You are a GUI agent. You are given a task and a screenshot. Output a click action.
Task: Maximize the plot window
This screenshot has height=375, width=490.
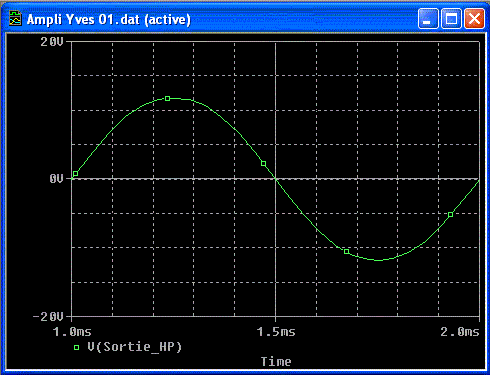pyautogui.click(x=451, y=19)
